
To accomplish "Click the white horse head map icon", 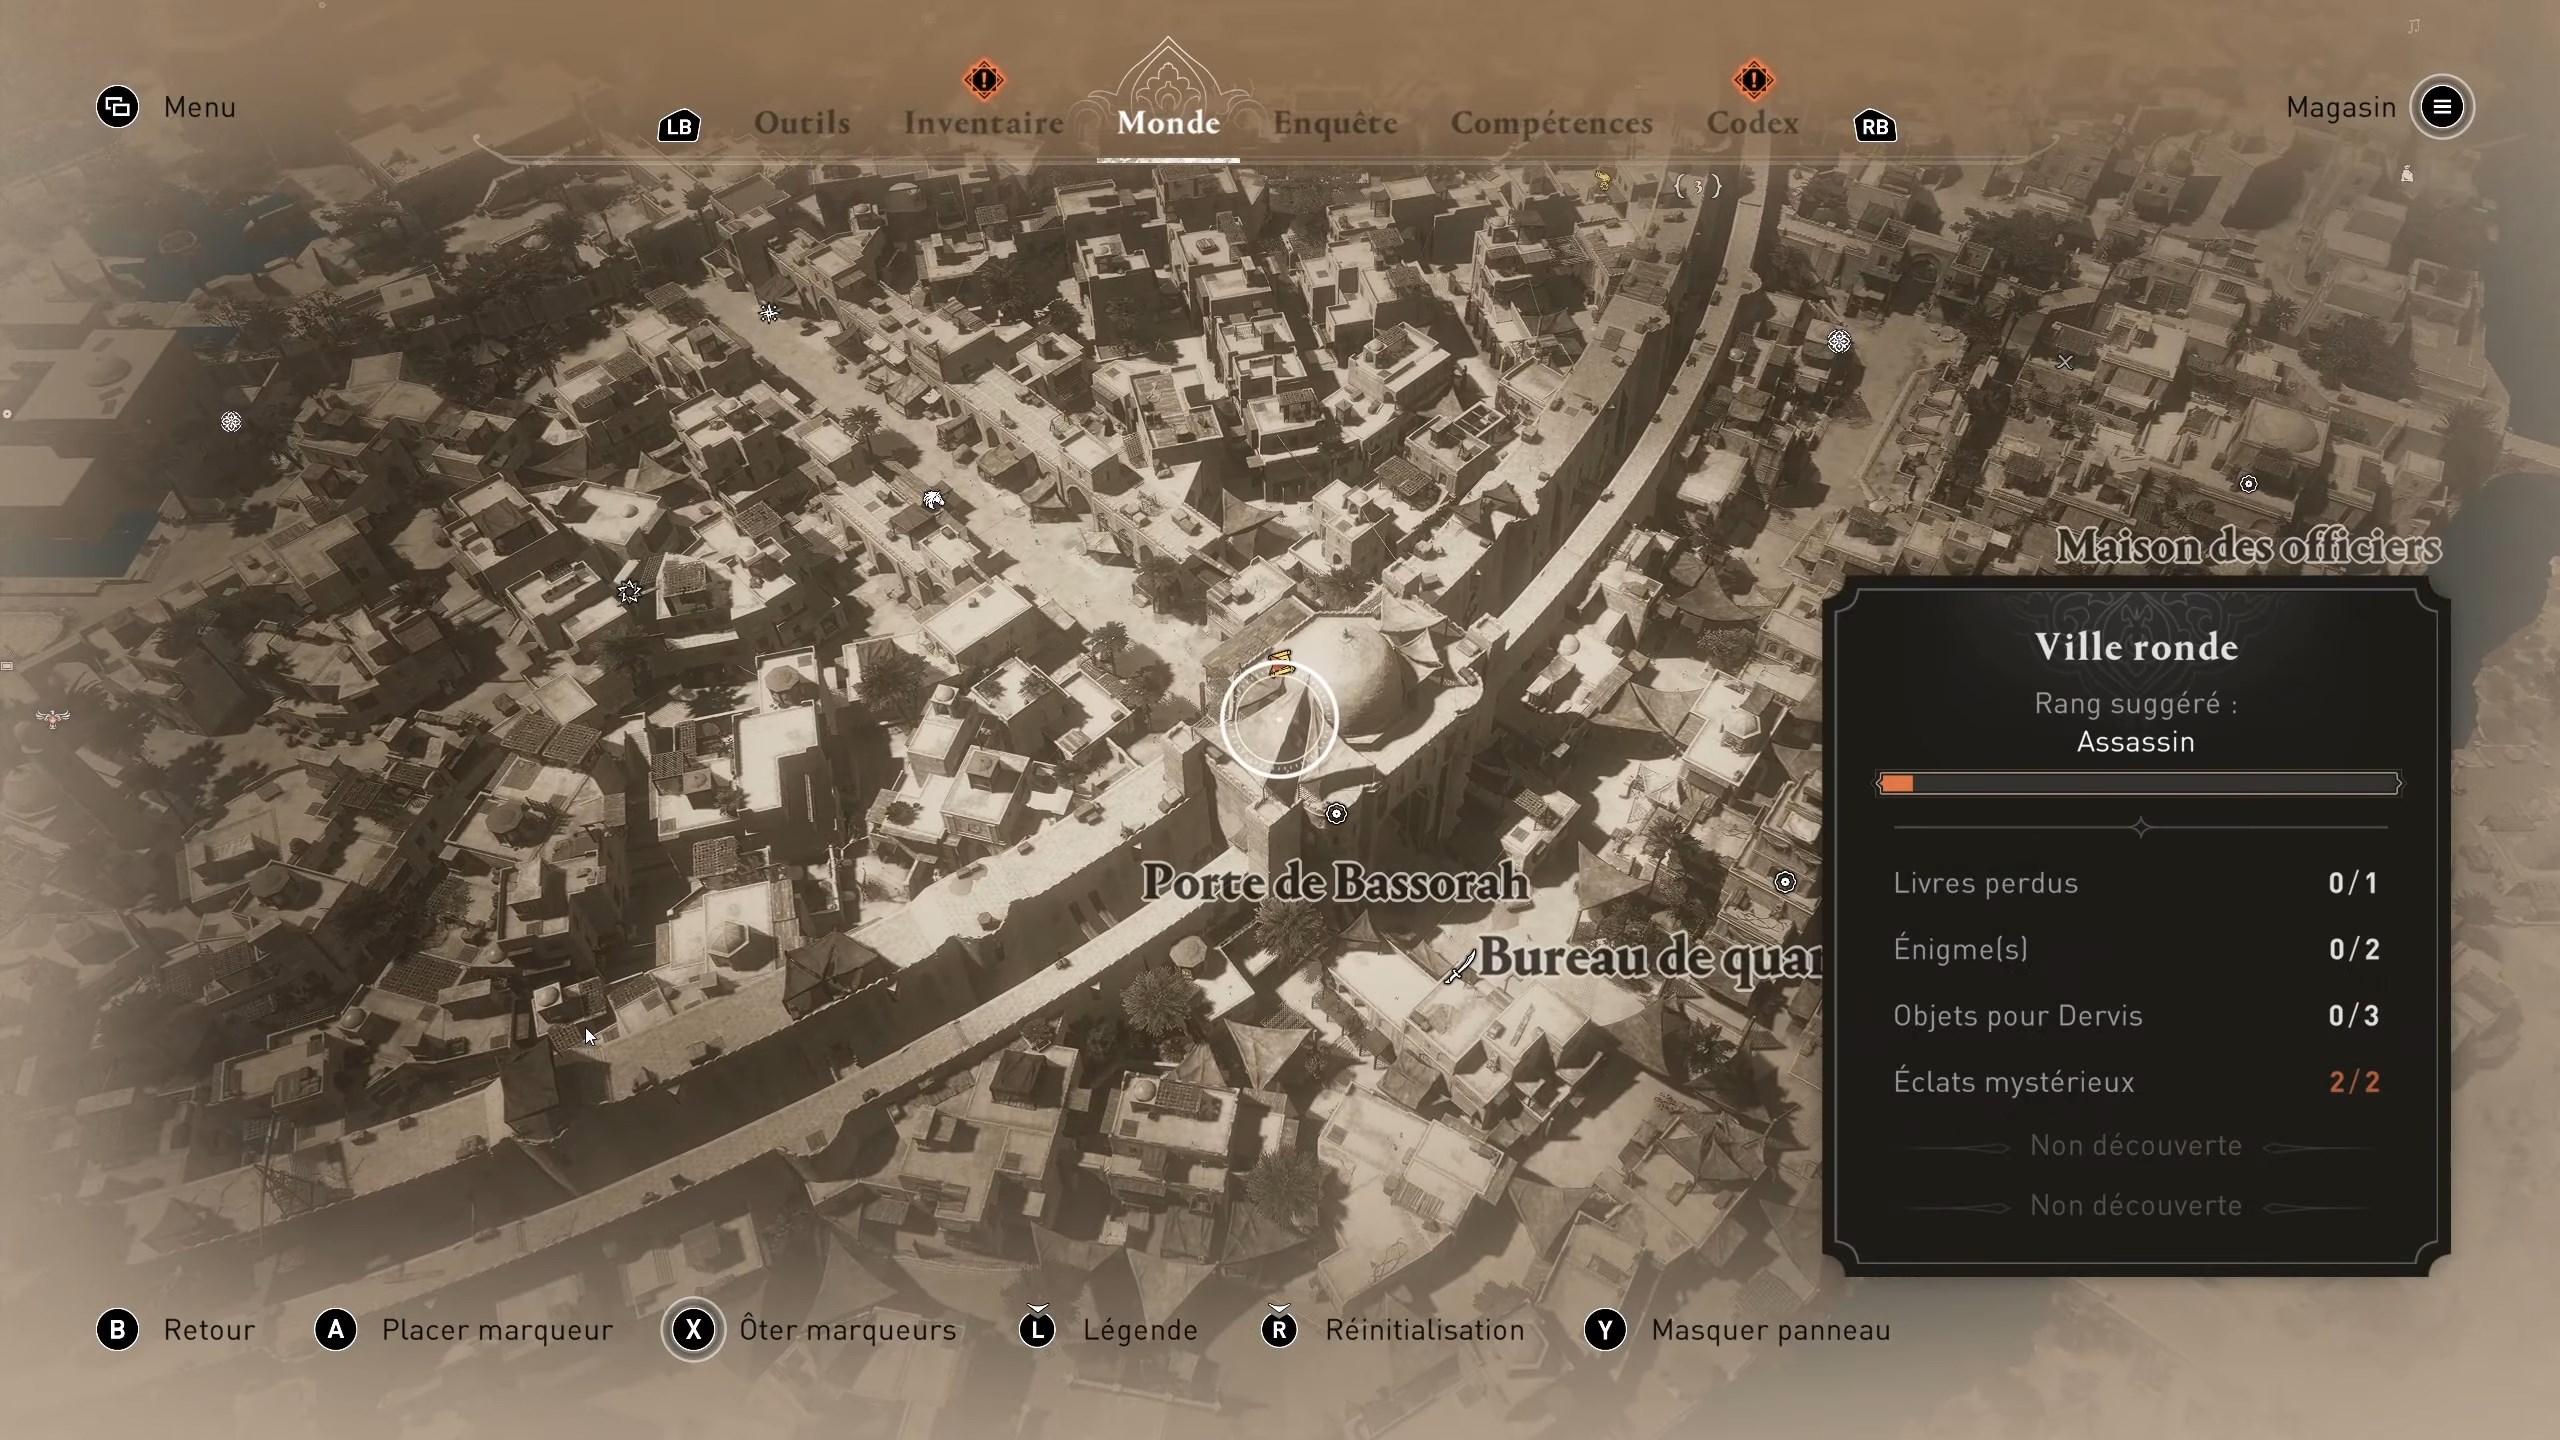I will (x=933, y=499).
